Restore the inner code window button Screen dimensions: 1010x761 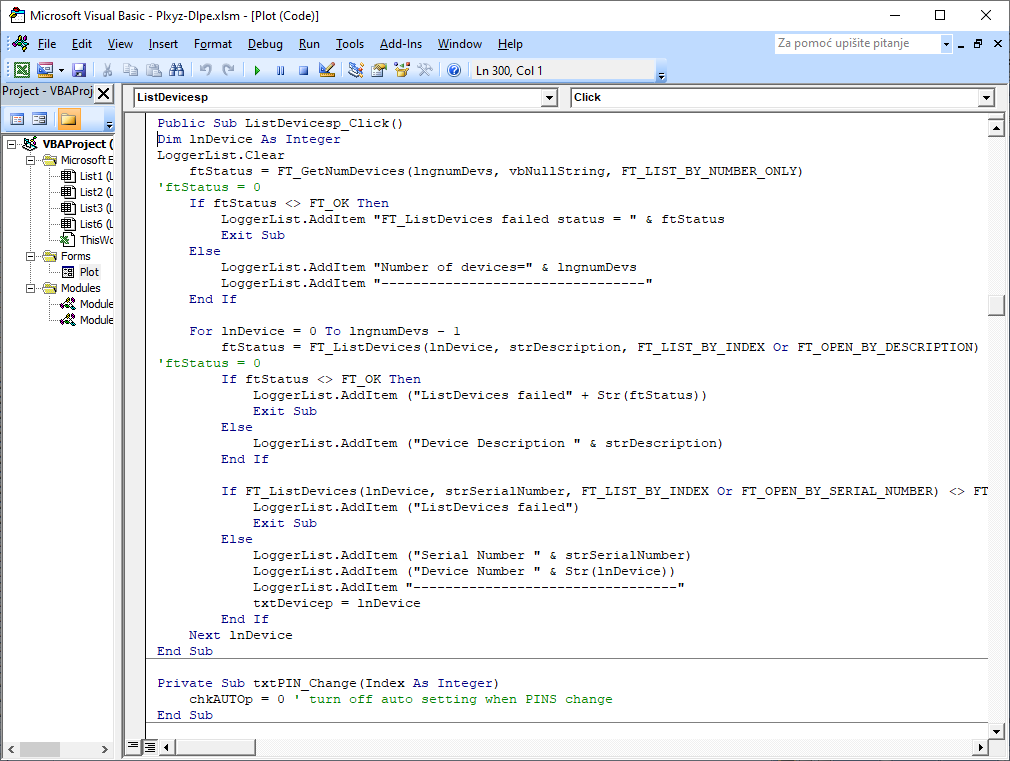point(978,44)
